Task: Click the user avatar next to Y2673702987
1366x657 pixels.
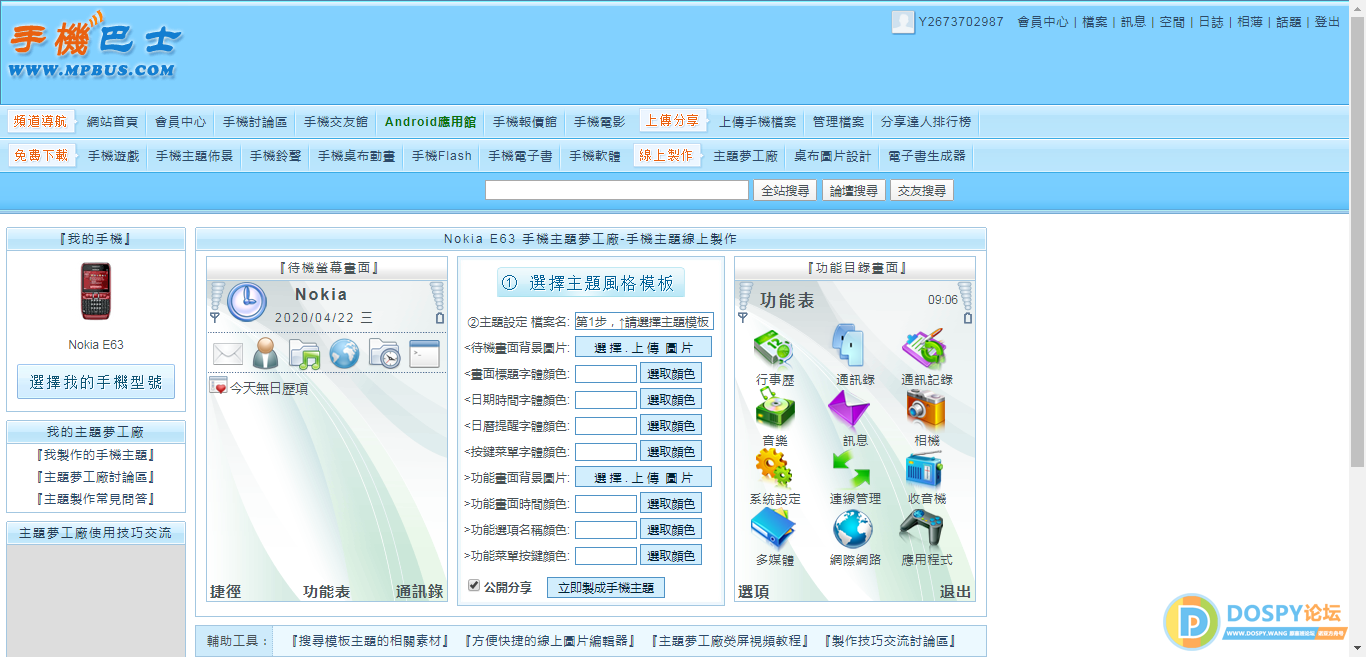Action: (903, 22)
